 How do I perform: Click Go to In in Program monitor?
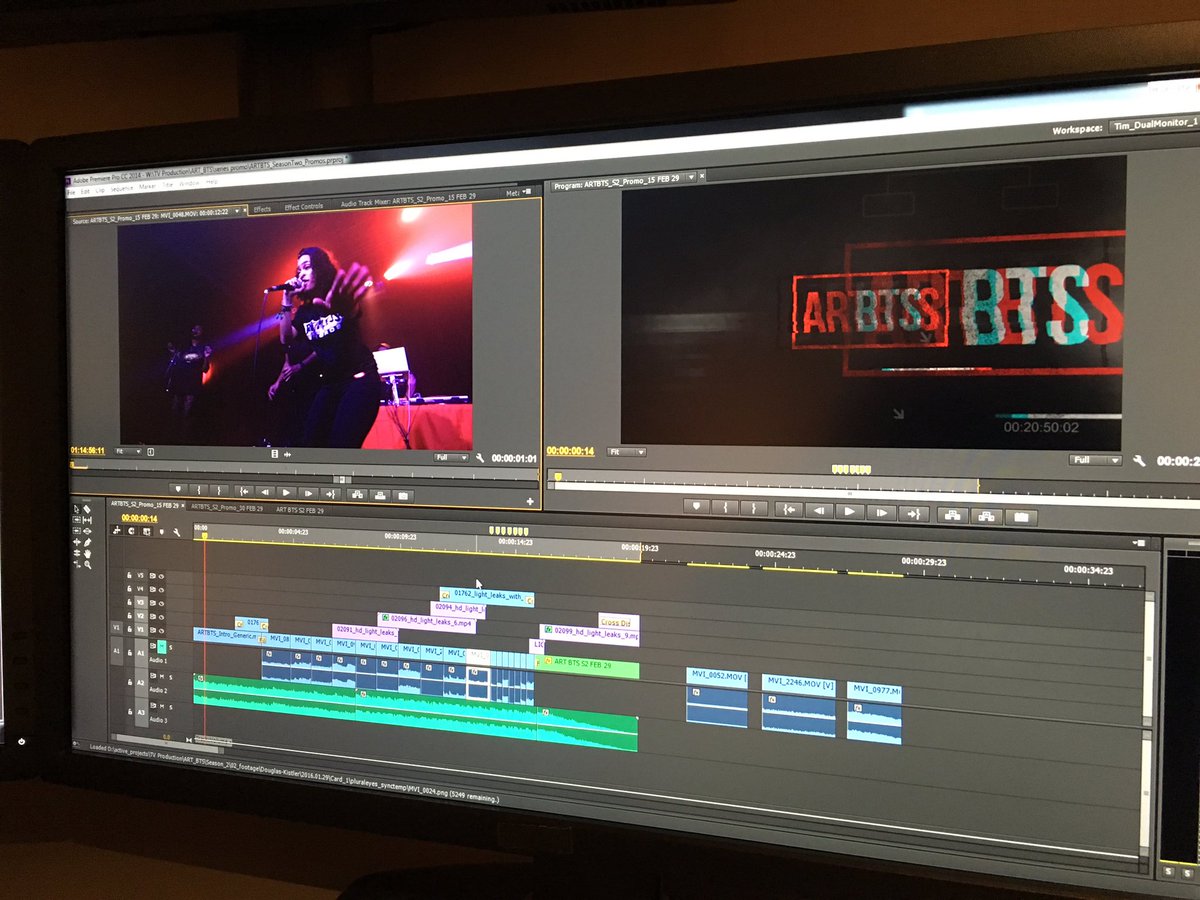[789, 509]
